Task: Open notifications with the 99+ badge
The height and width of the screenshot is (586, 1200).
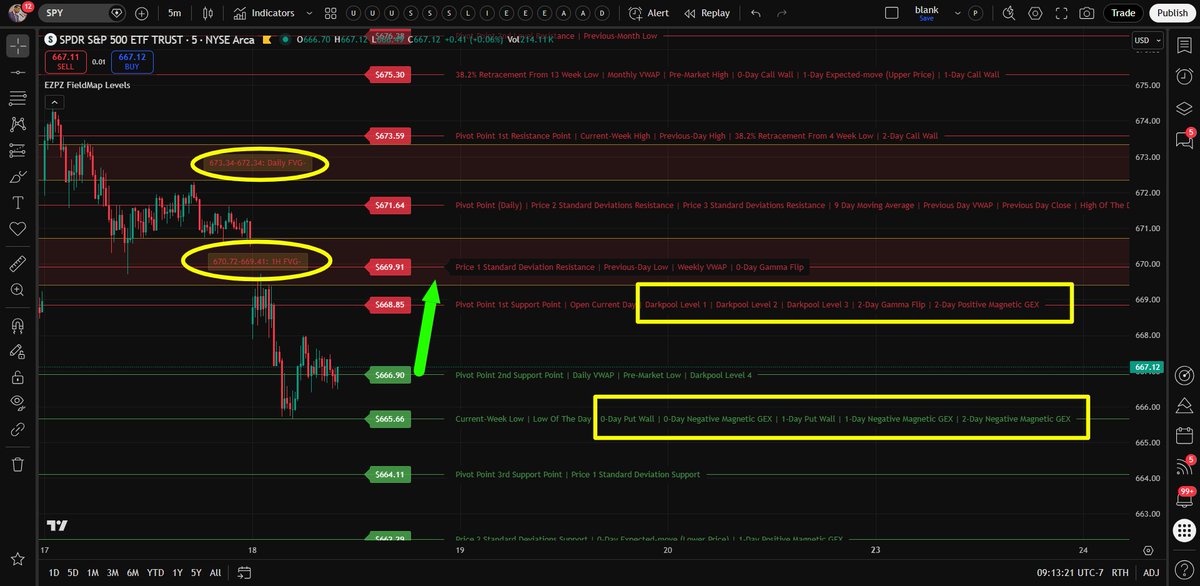Action: click(1184, 498)
